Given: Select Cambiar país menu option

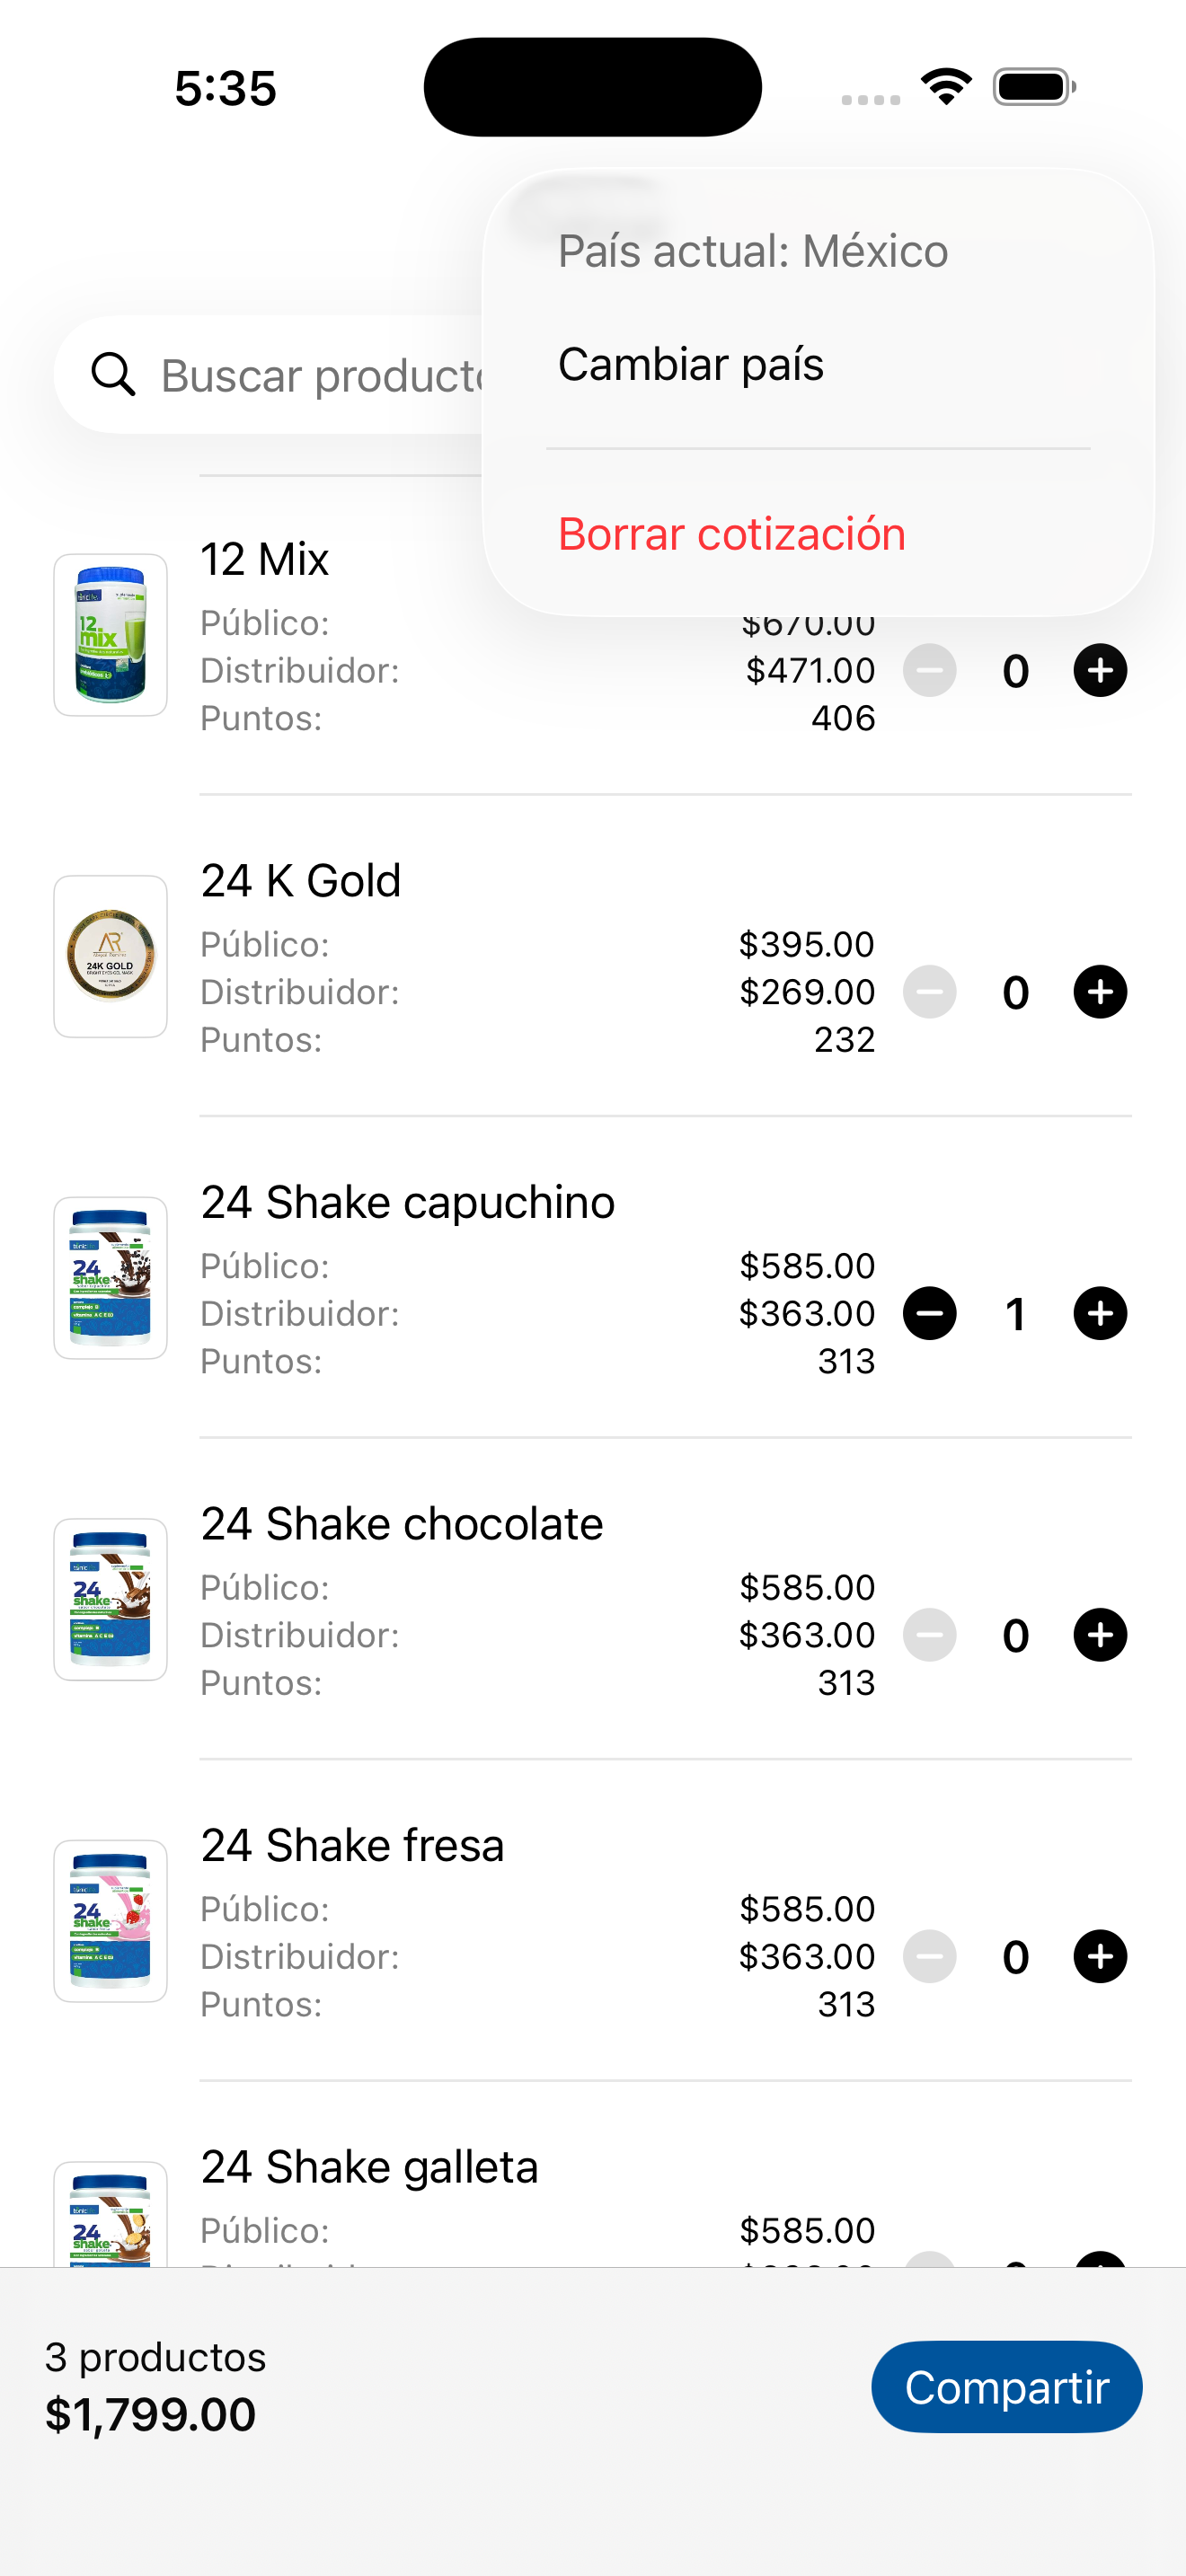Looking at the screenshot, I should pos(690,364).
